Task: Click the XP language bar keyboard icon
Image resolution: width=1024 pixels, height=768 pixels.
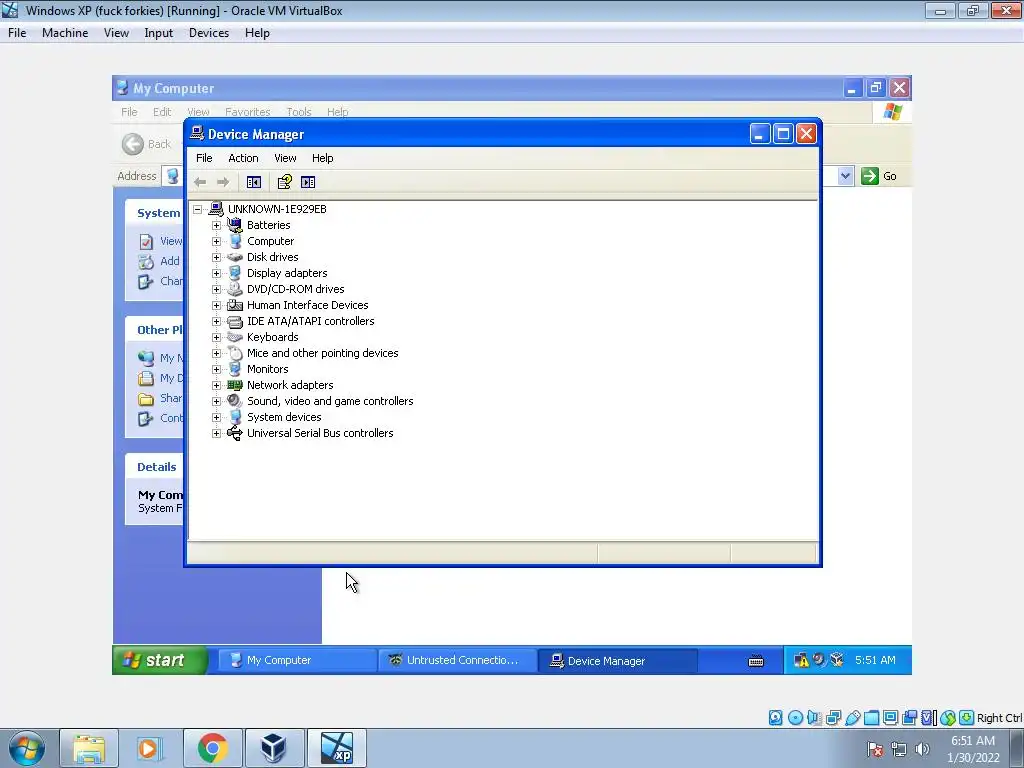Action: (756, 661)
